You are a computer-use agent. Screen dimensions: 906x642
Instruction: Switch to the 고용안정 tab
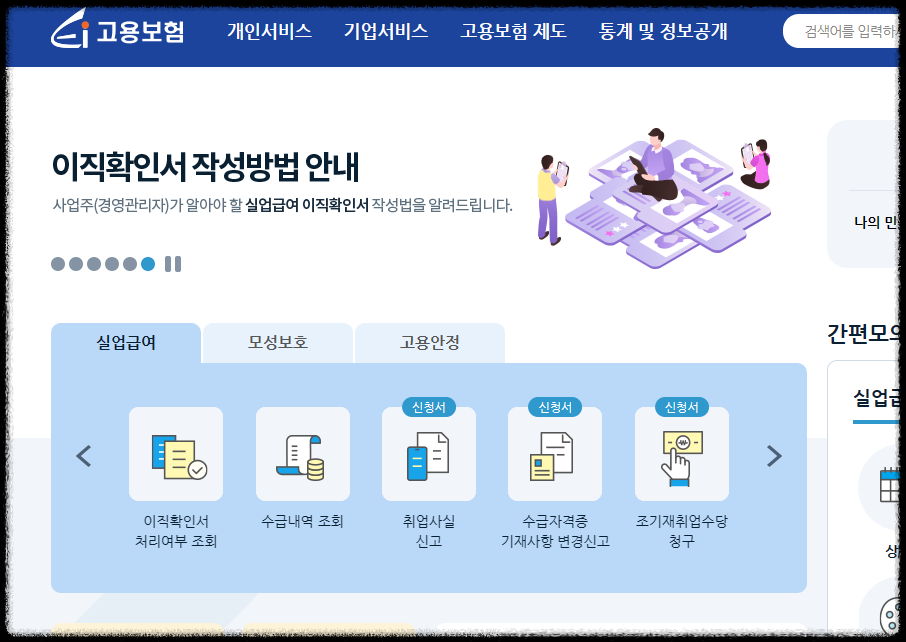pos(429,342)
